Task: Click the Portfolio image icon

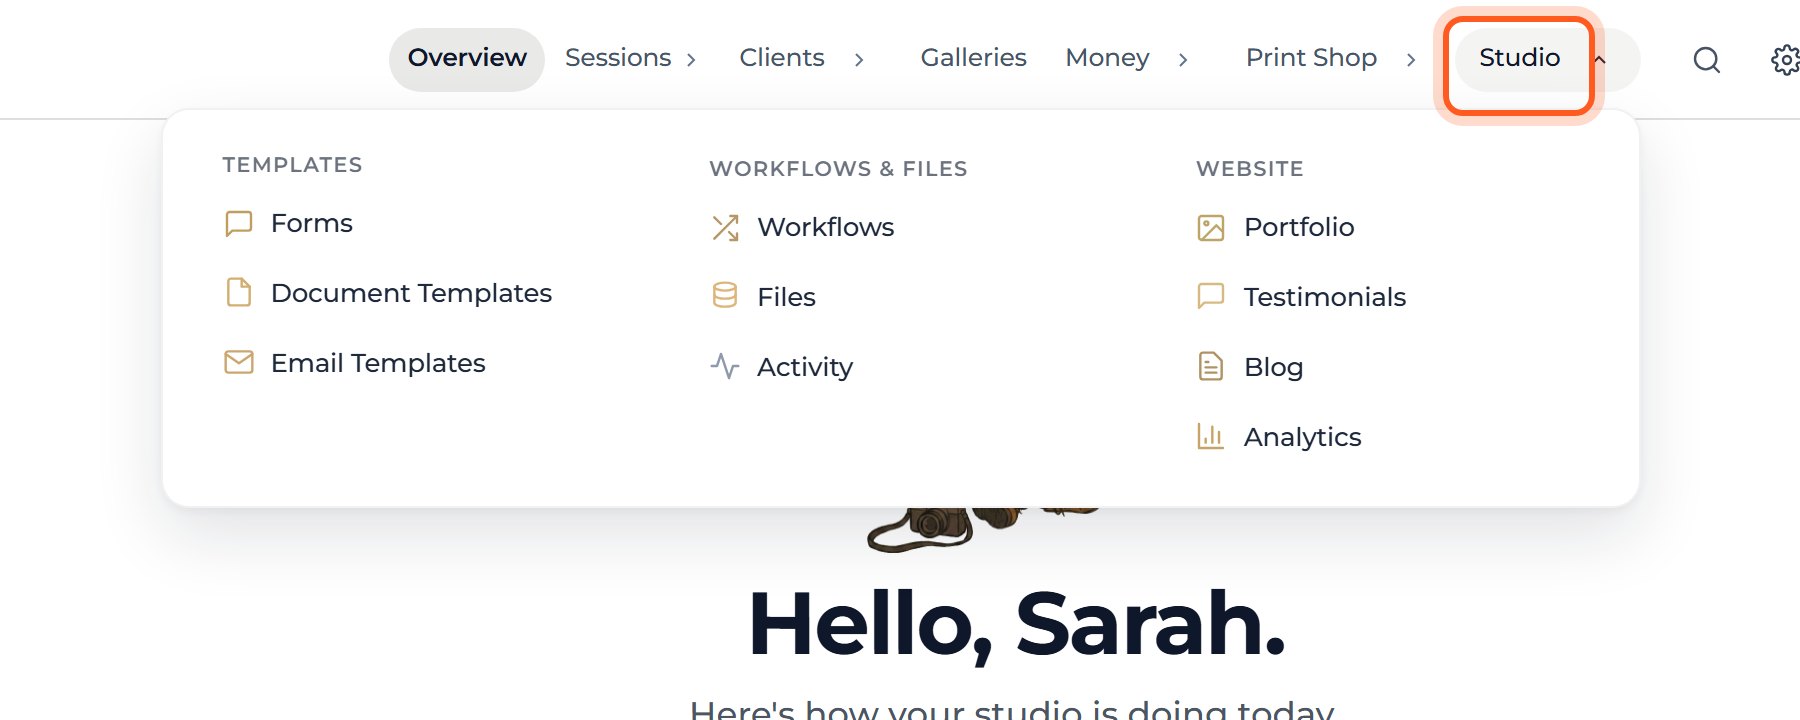Action: pyautogui.click(x=1211, y=228)
